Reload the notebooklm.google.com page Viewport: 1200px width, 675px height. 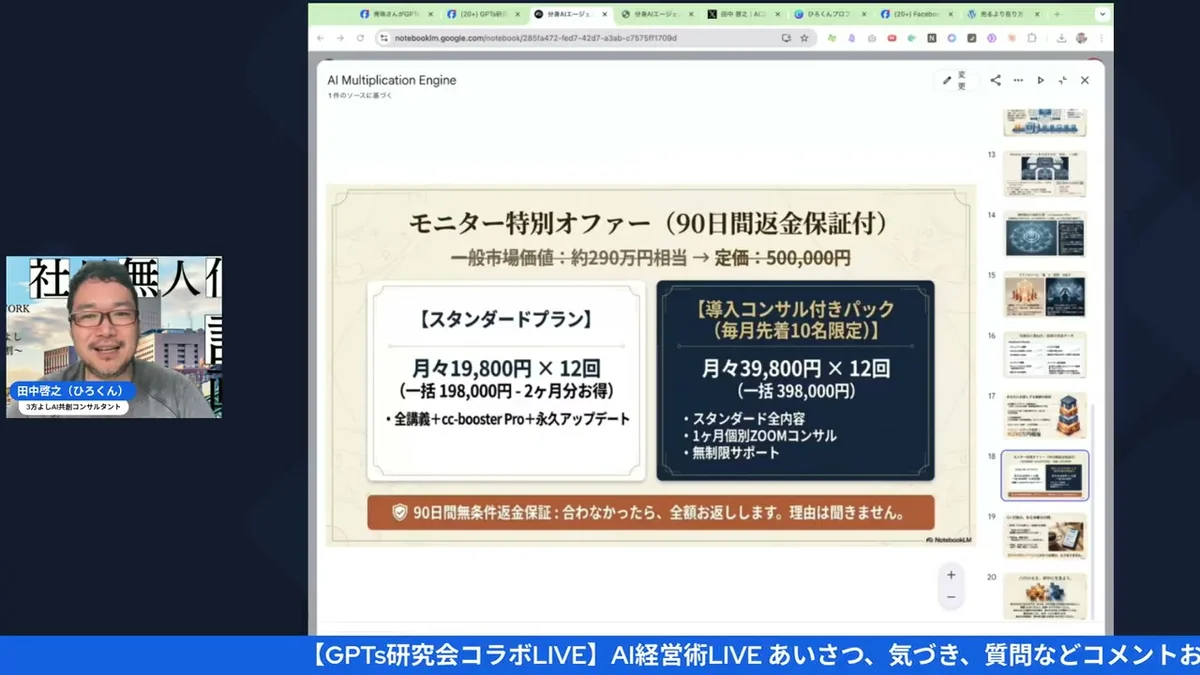coord(359,38)
